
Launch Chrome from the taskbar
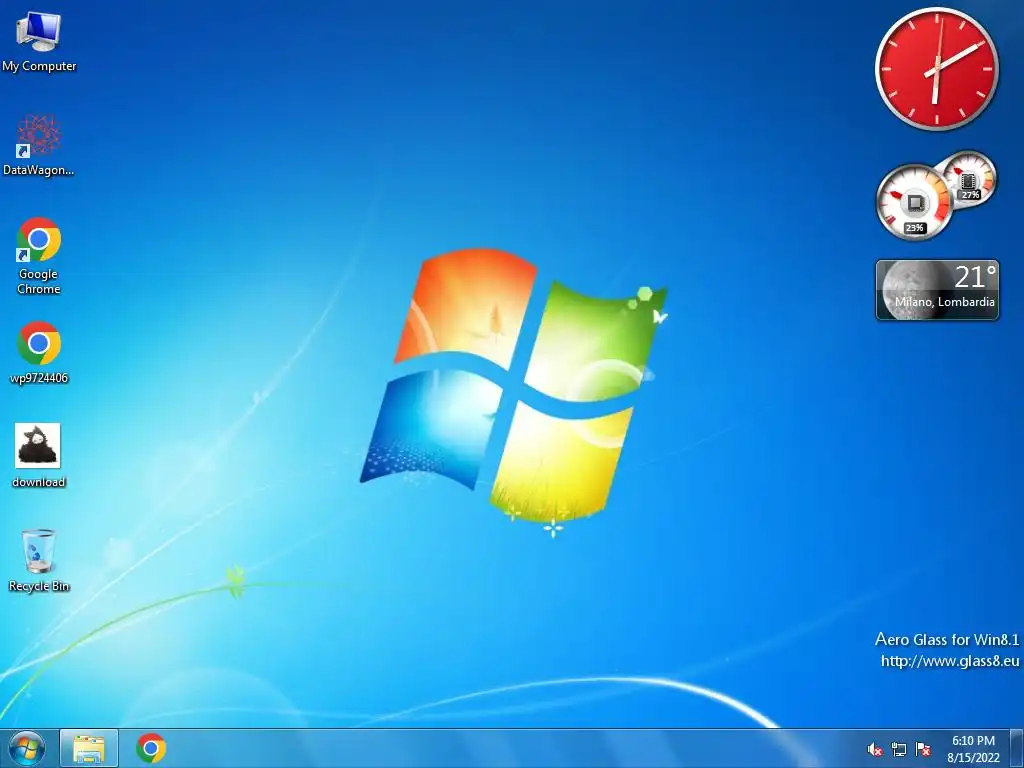[151, 748]
